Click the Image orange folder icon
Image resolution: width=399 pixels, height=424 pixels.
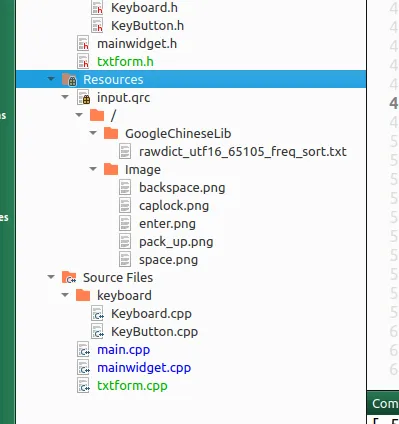111,169
